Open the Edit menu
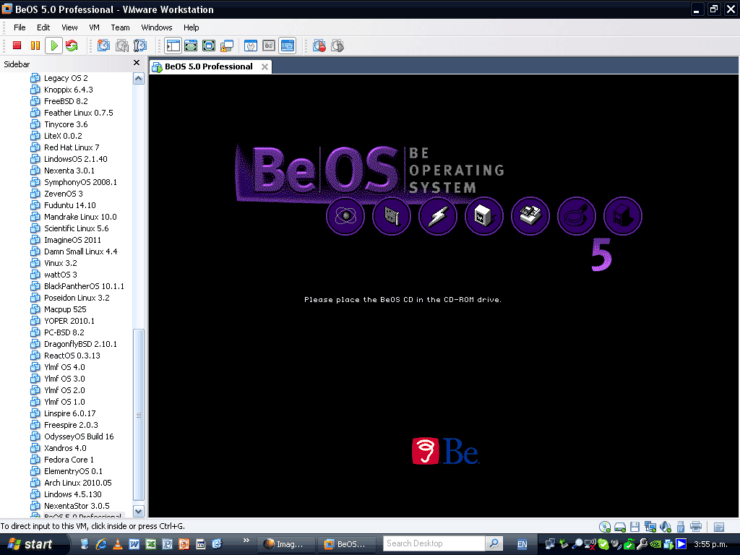740x555 pixels. [x=43, y=27]
